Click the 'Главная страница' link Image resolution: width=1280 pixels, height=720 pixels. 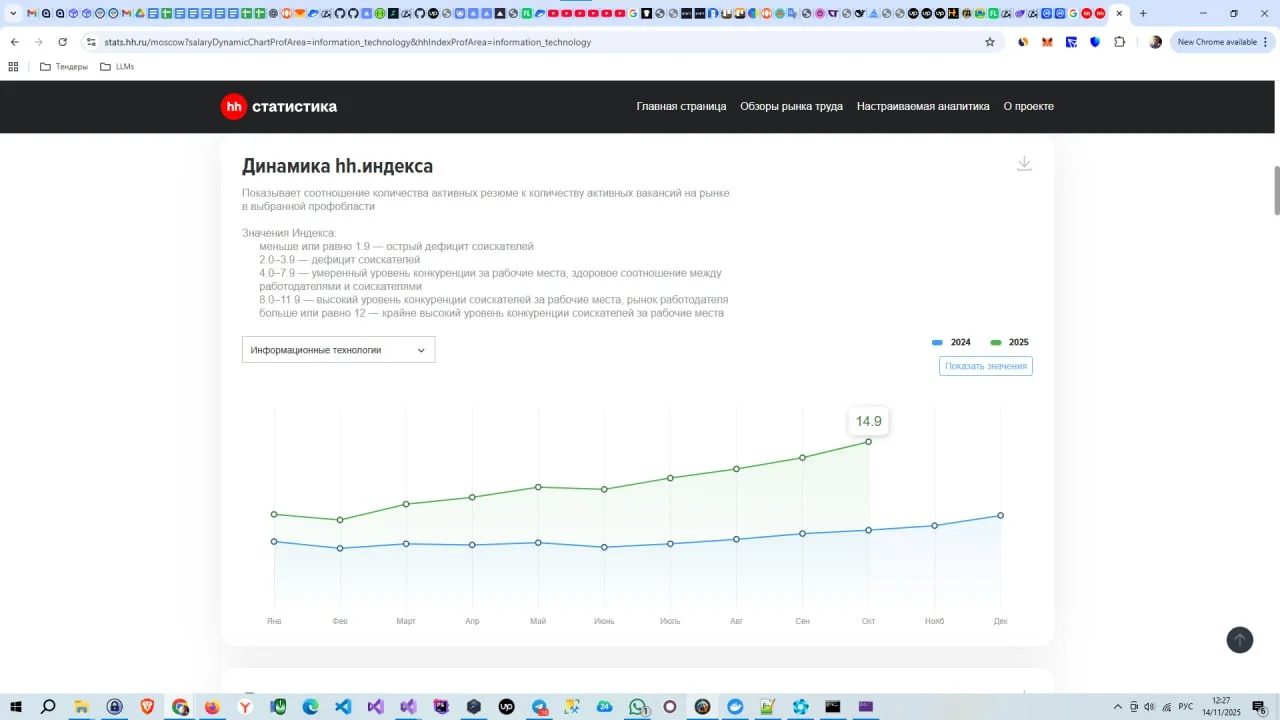pos(681,107)
